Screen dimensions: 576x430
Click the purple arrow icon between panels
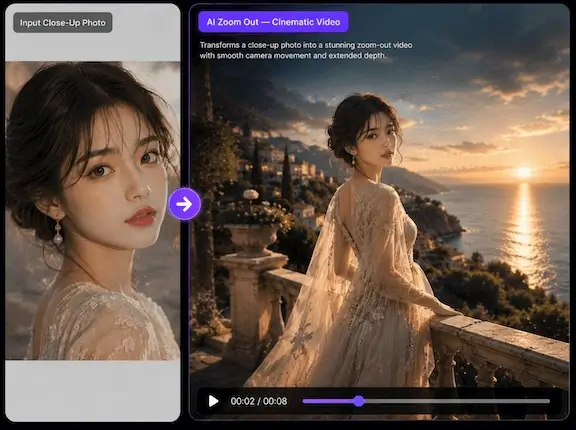184,204
